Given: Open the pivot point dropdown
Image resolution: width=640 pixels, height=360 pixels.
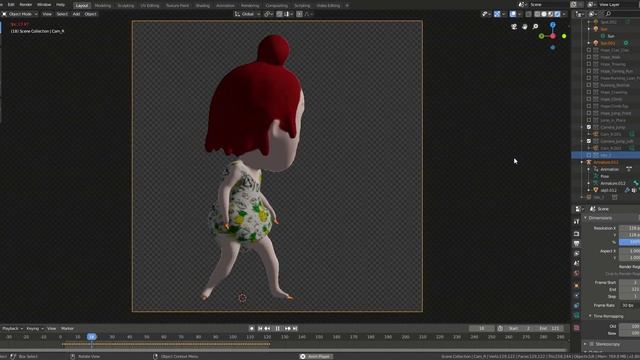Looking at the screenshot, I should point(268,14).
